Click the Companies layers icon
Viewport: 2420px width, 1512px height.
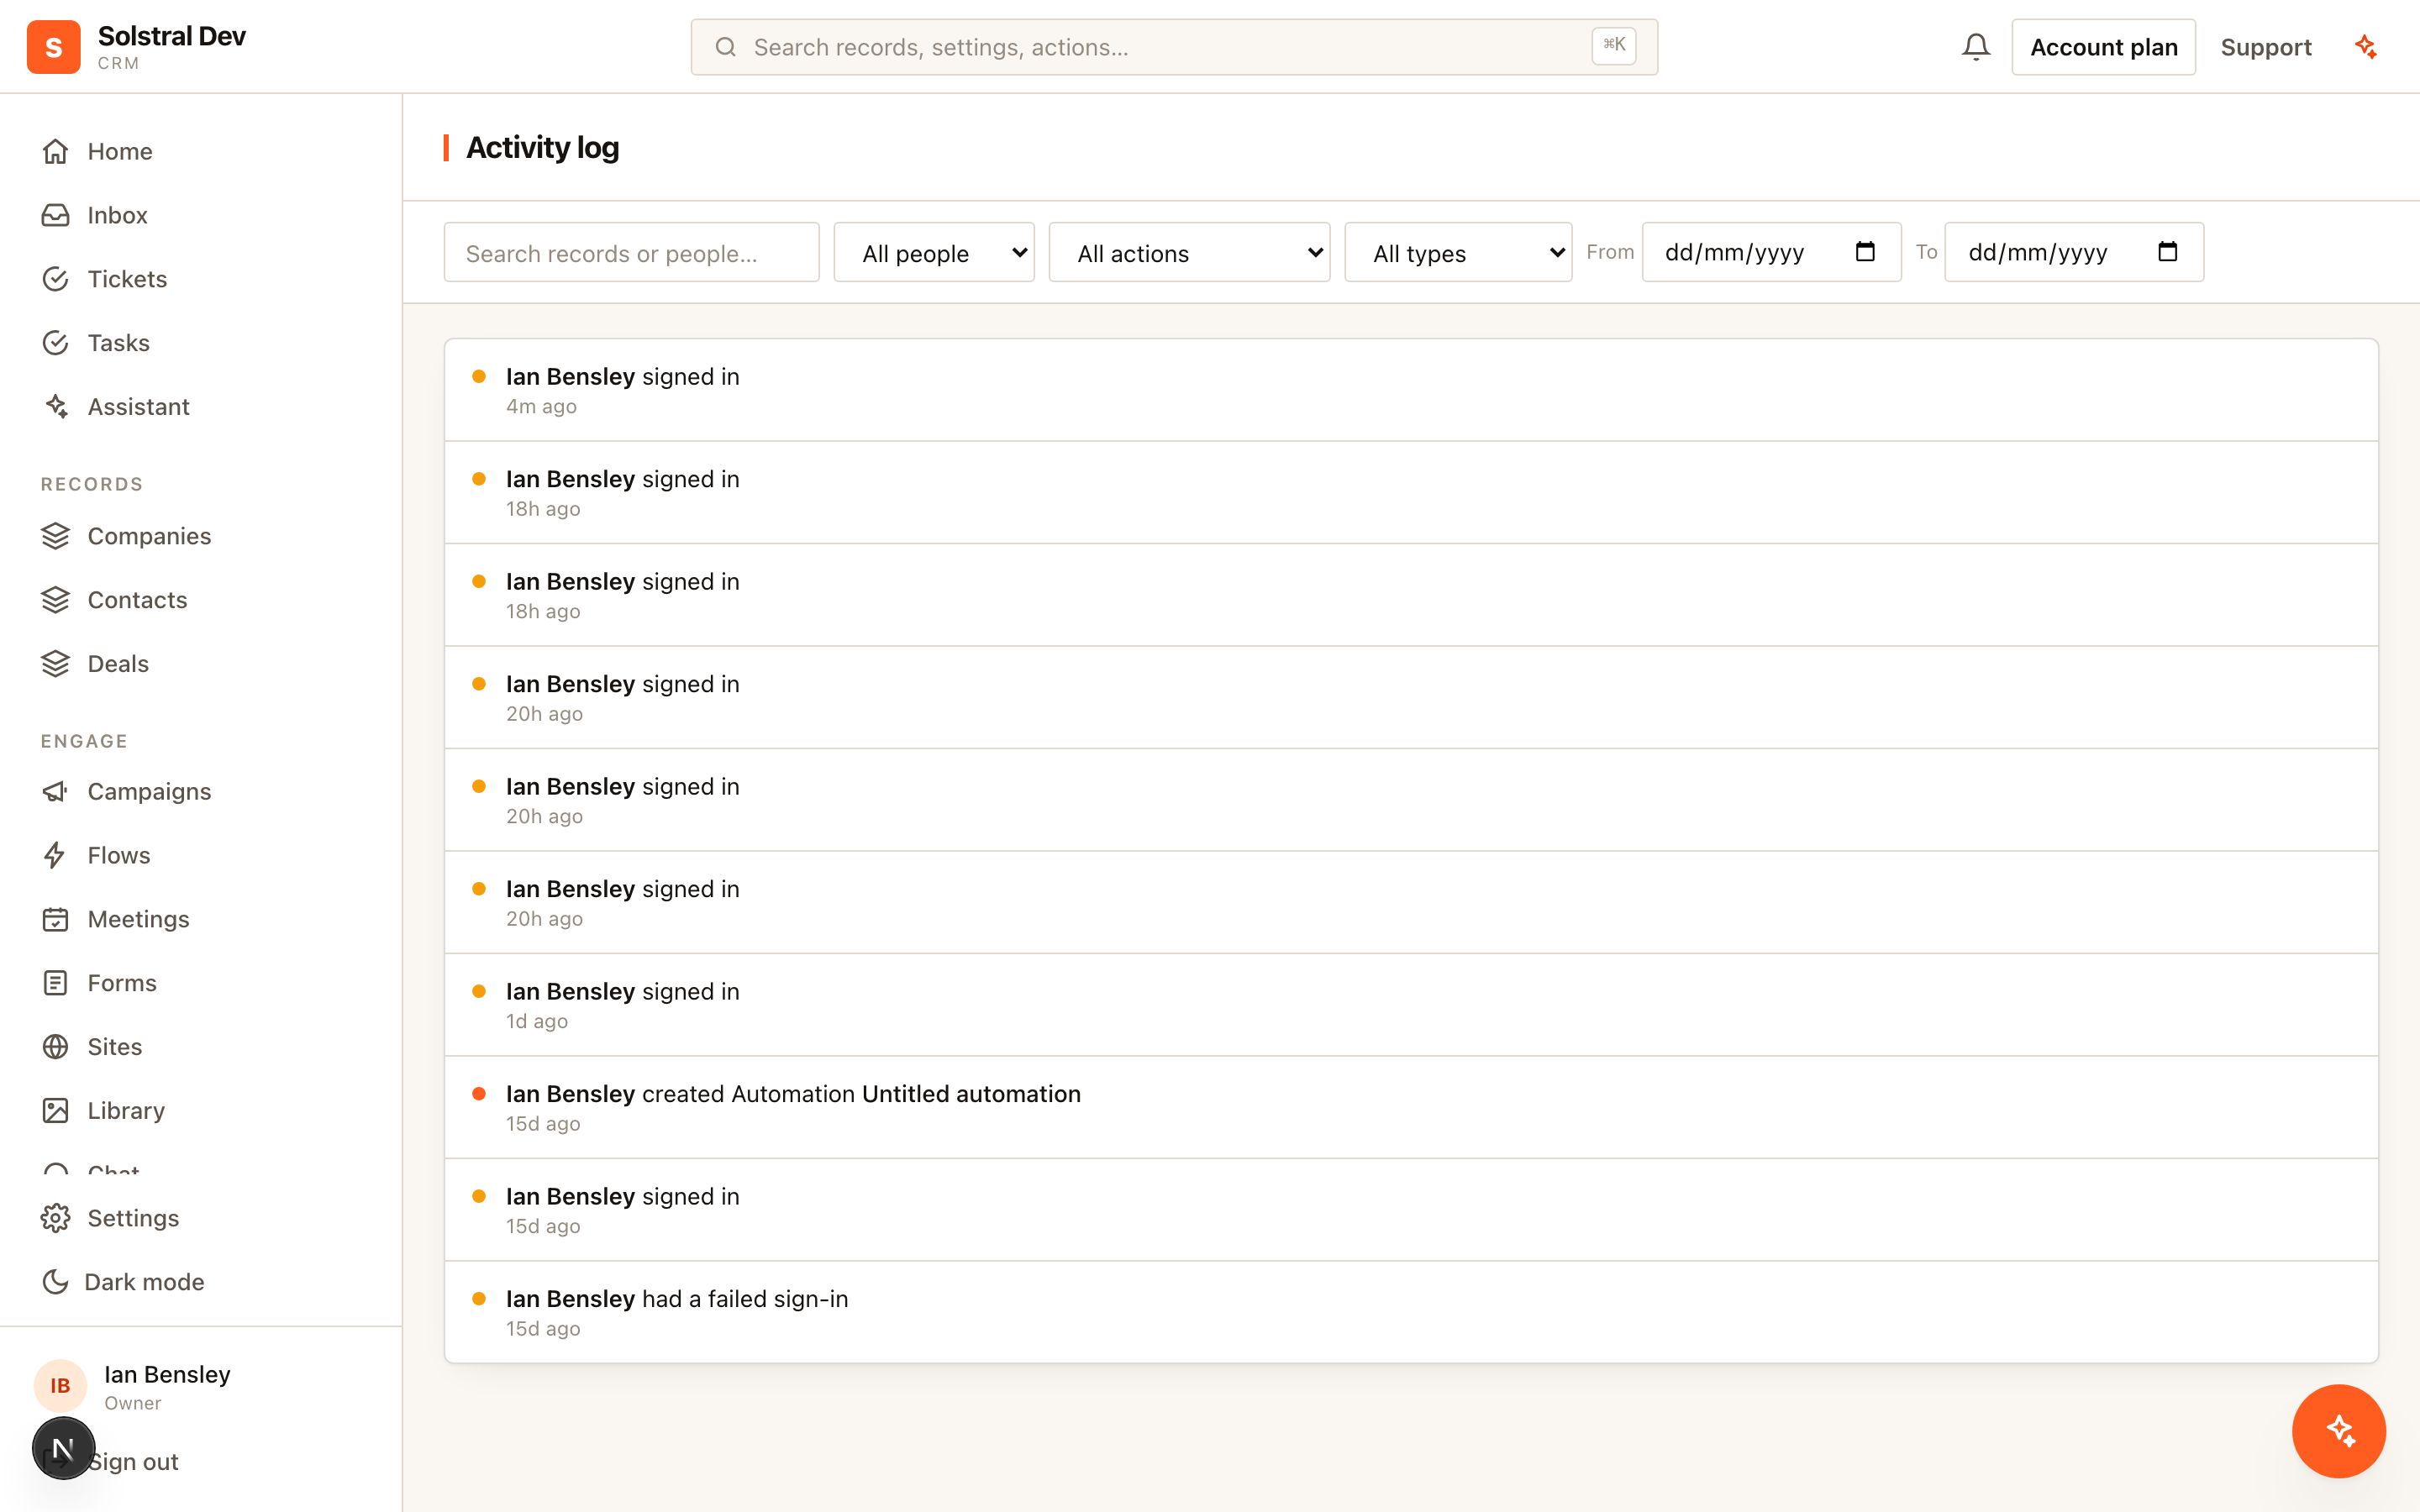point(56,536)
